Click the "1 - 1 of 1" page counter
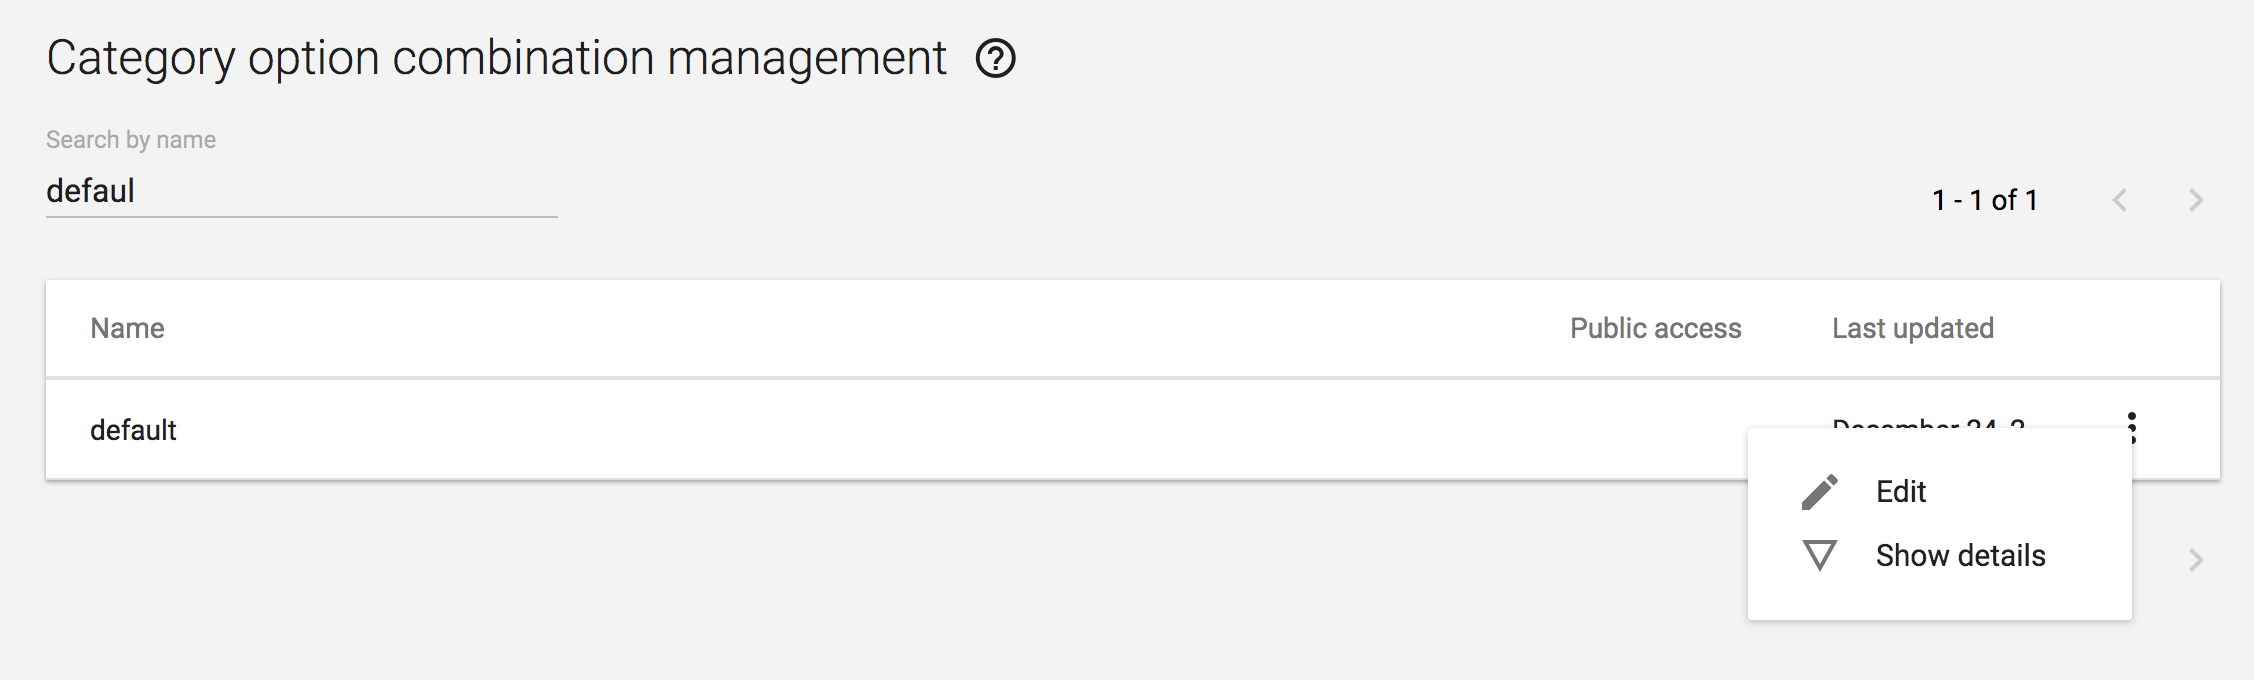 (1984, 200)
